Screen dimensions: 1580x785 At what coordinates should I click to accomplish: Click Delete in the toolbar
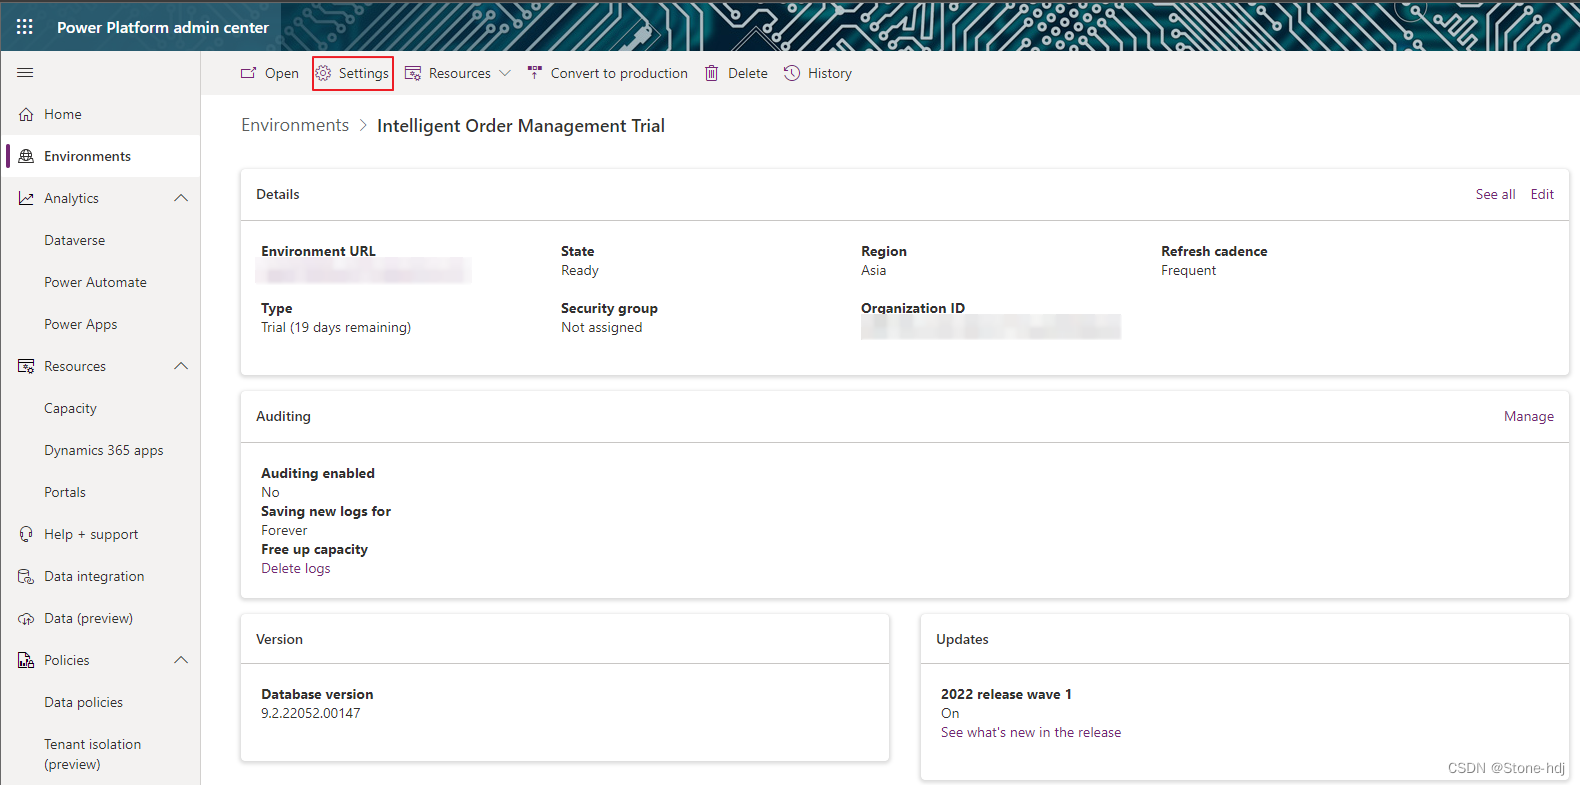point(736,73)
